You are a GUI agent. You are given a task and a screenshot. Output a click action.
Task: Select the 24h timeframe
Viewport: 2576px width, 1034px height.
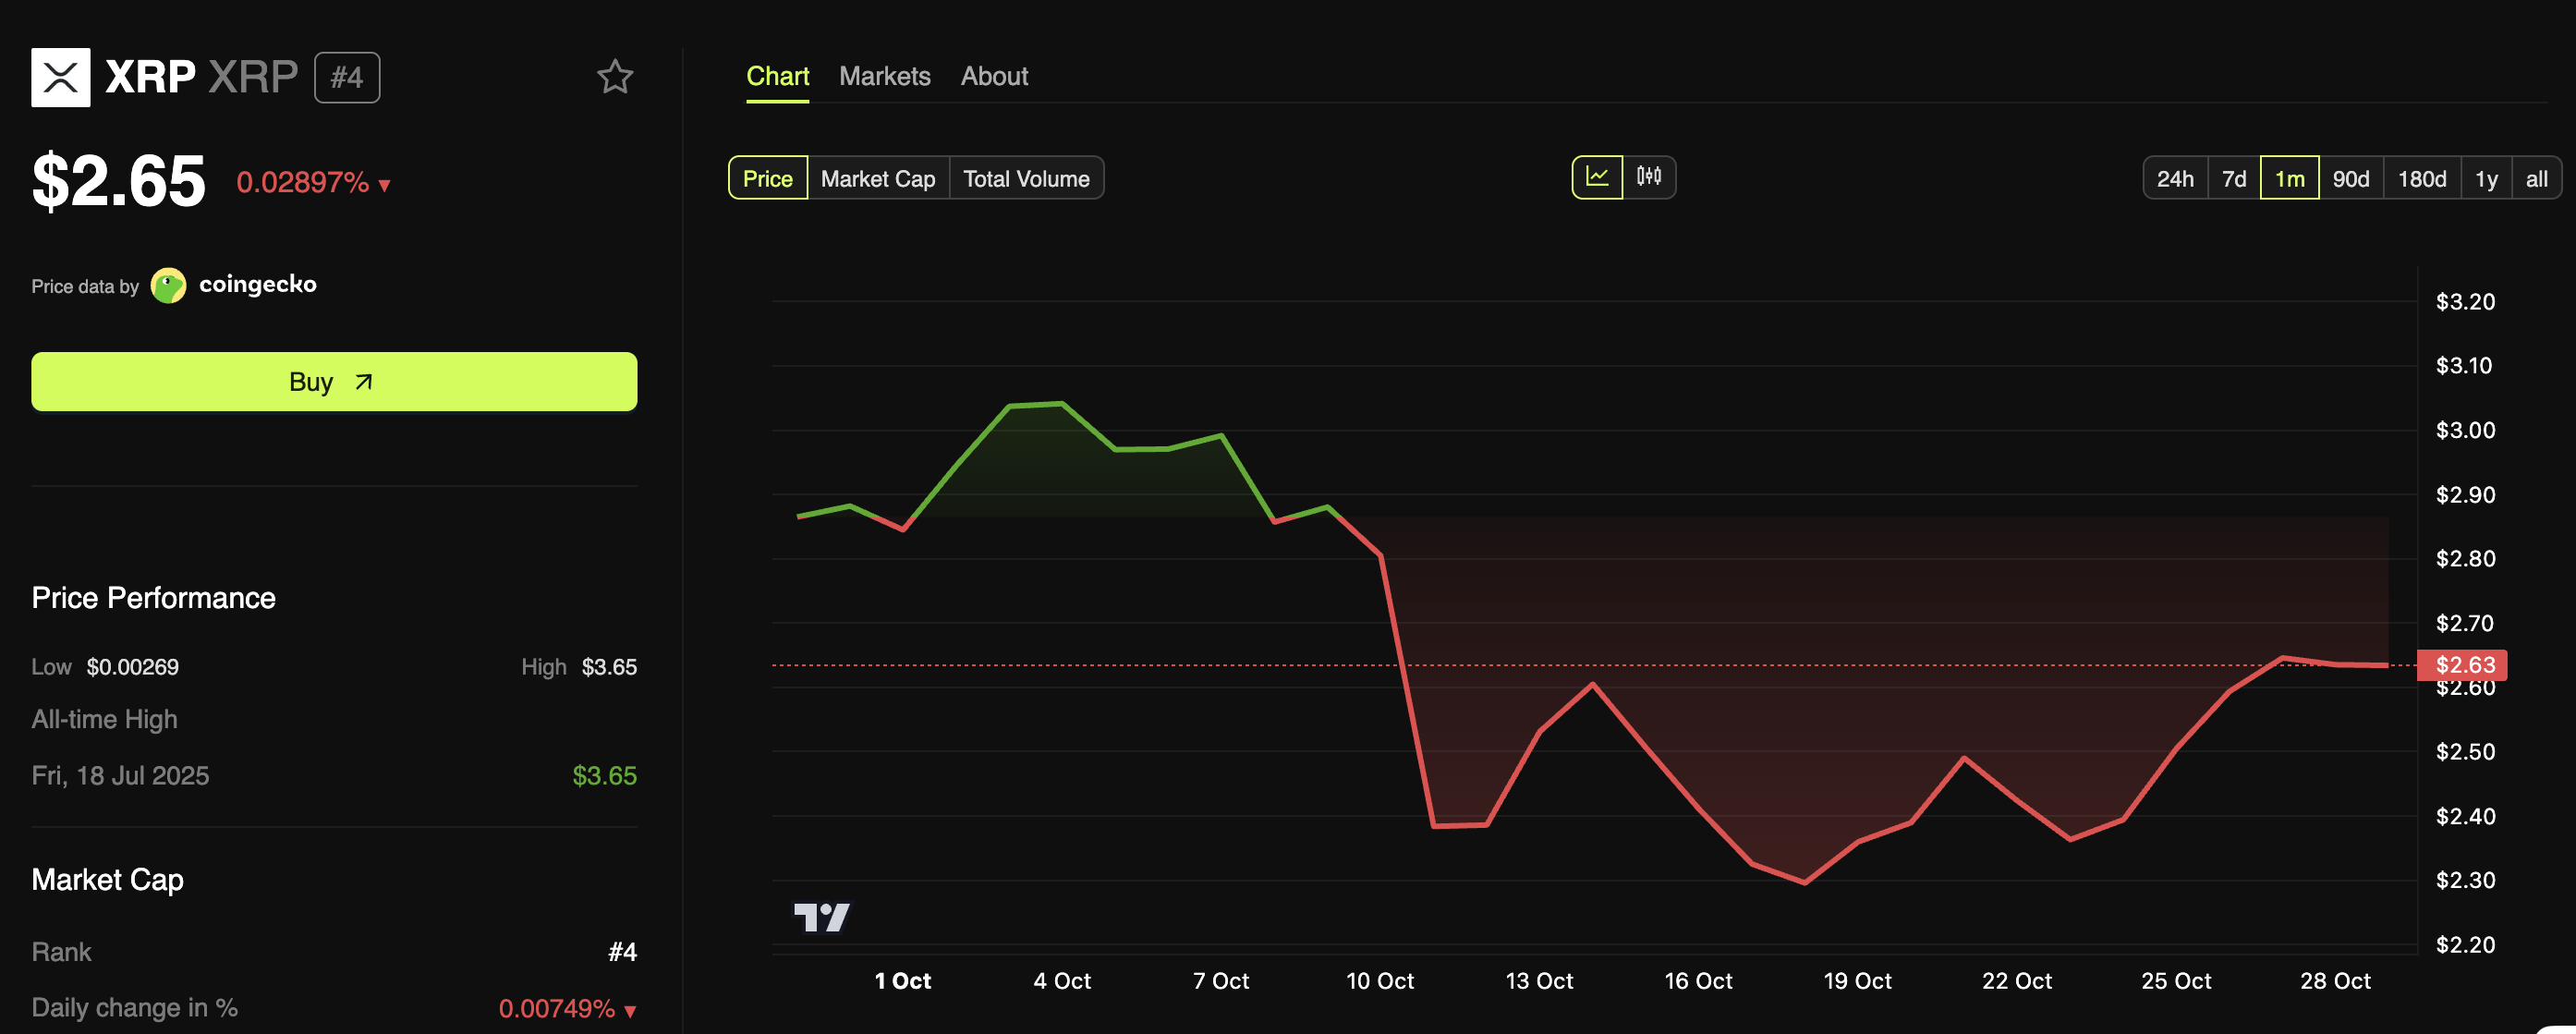(x=2176, y=177)
